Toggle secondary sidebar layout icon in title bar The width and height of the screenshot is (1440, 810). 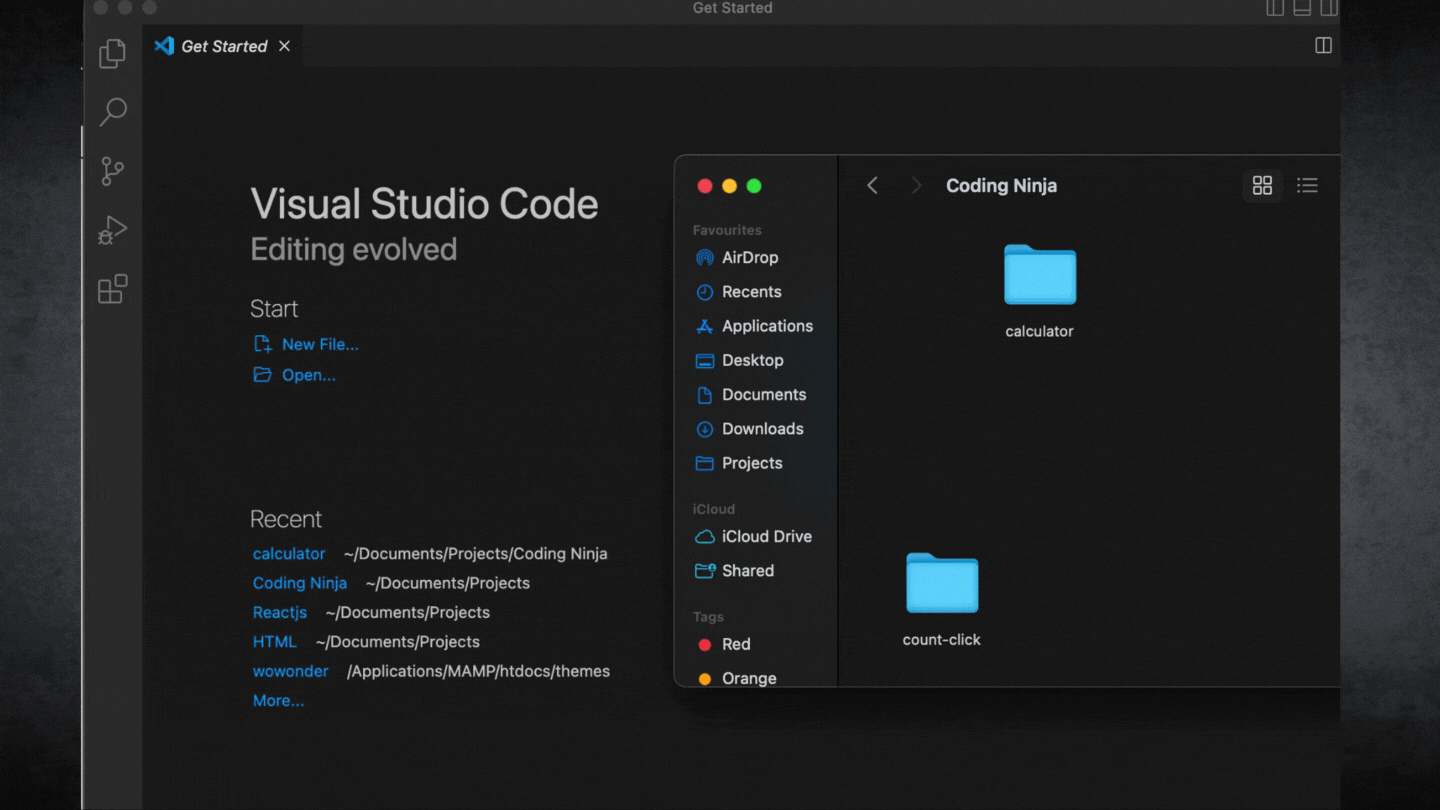tap(1329, 8)
